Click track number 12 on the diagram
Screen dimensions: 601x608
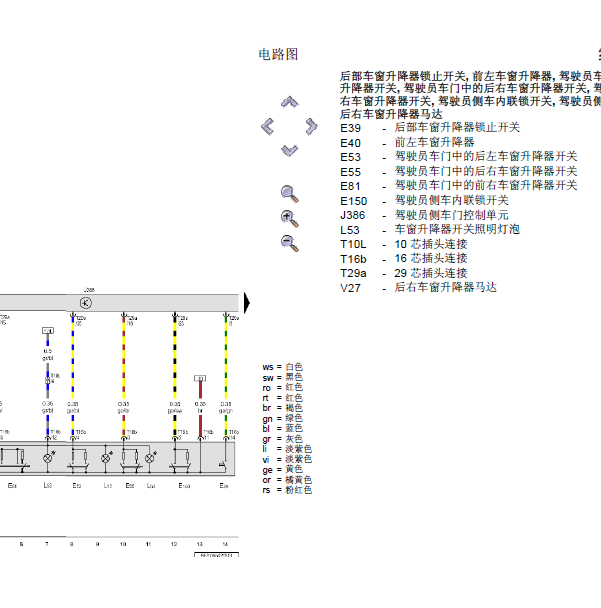click(x=174, y=544)
